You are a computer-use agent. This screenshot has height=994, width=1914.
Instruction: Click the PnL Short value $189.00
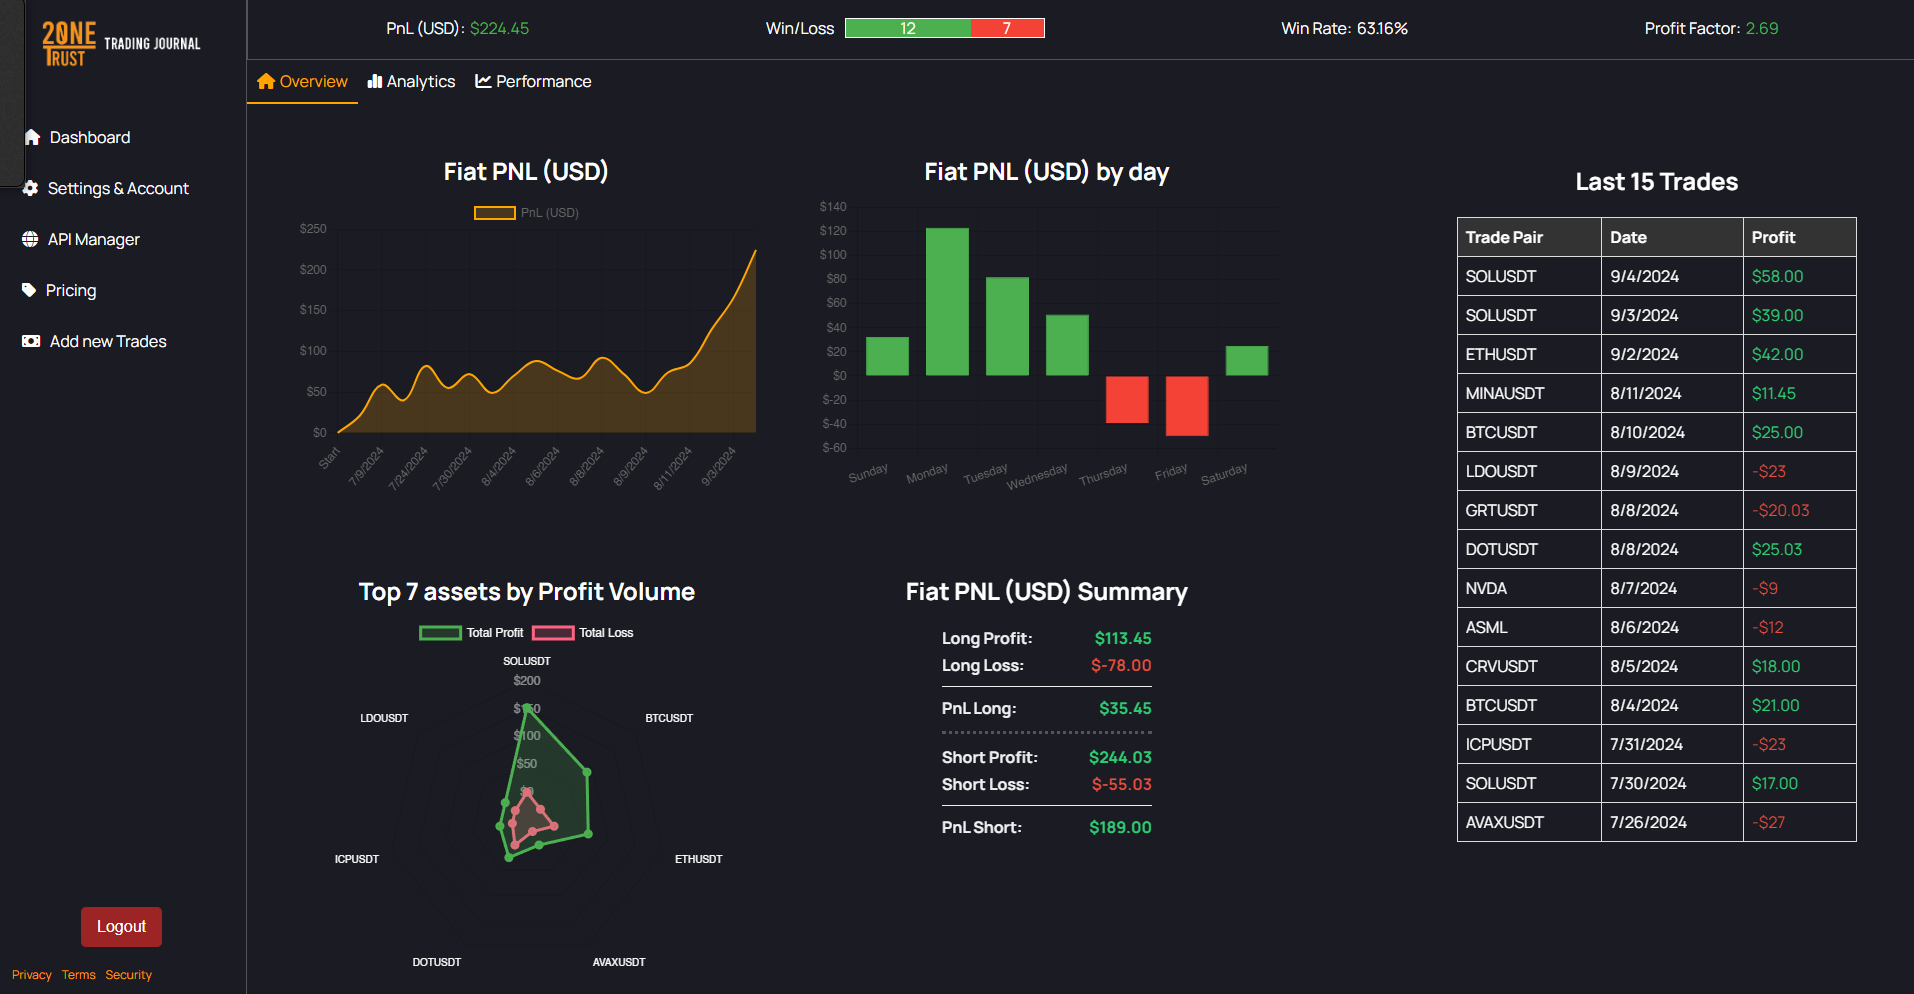(x=1120, y=827)
